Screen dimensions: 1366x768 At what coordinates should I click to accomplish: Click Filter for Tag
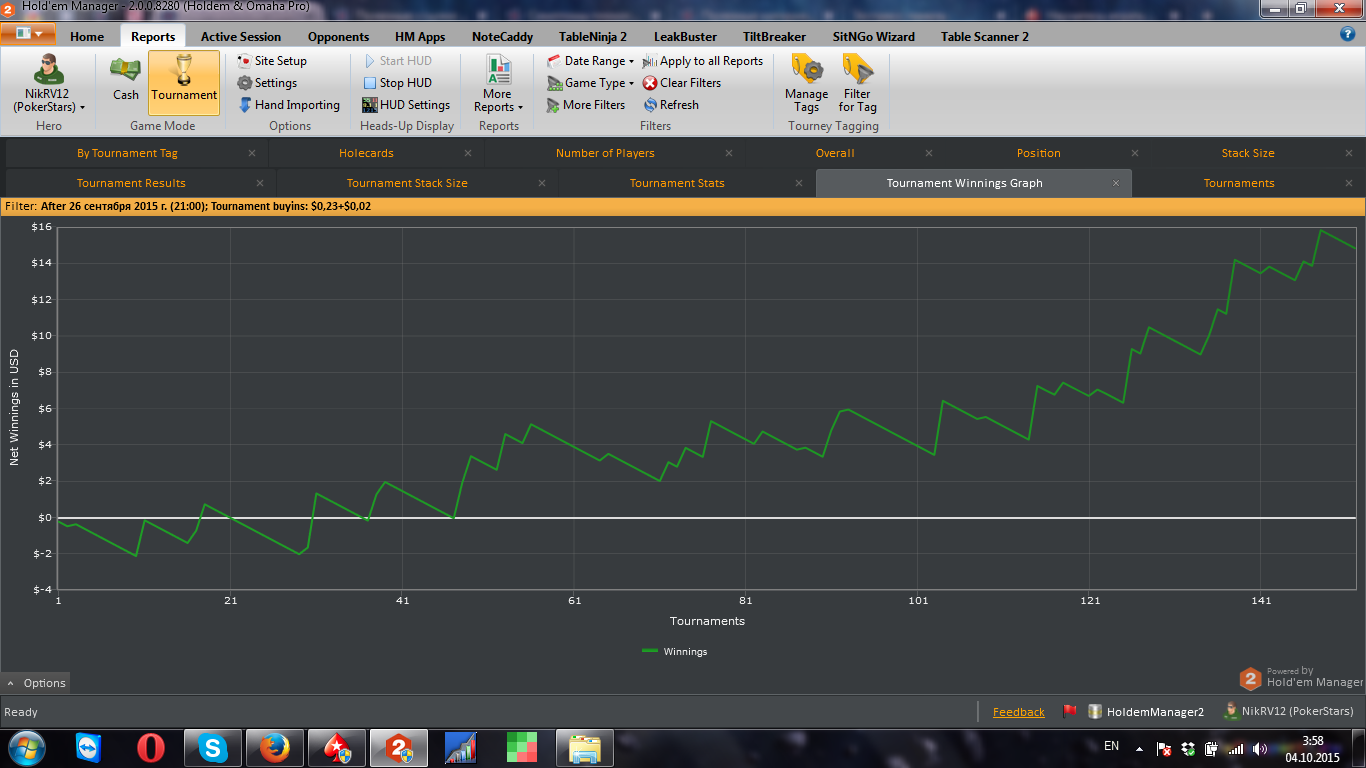coord(858,84)
